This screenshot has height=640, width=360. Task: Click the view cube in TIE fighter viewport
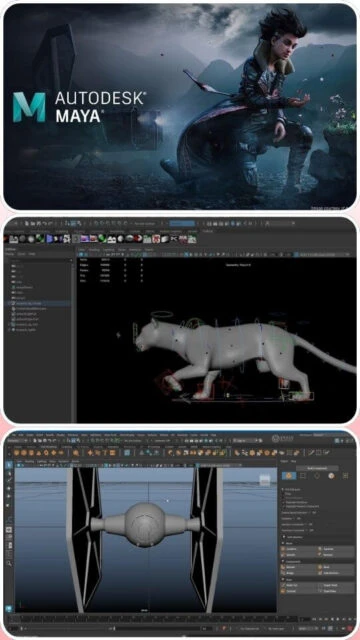(264, 480)
